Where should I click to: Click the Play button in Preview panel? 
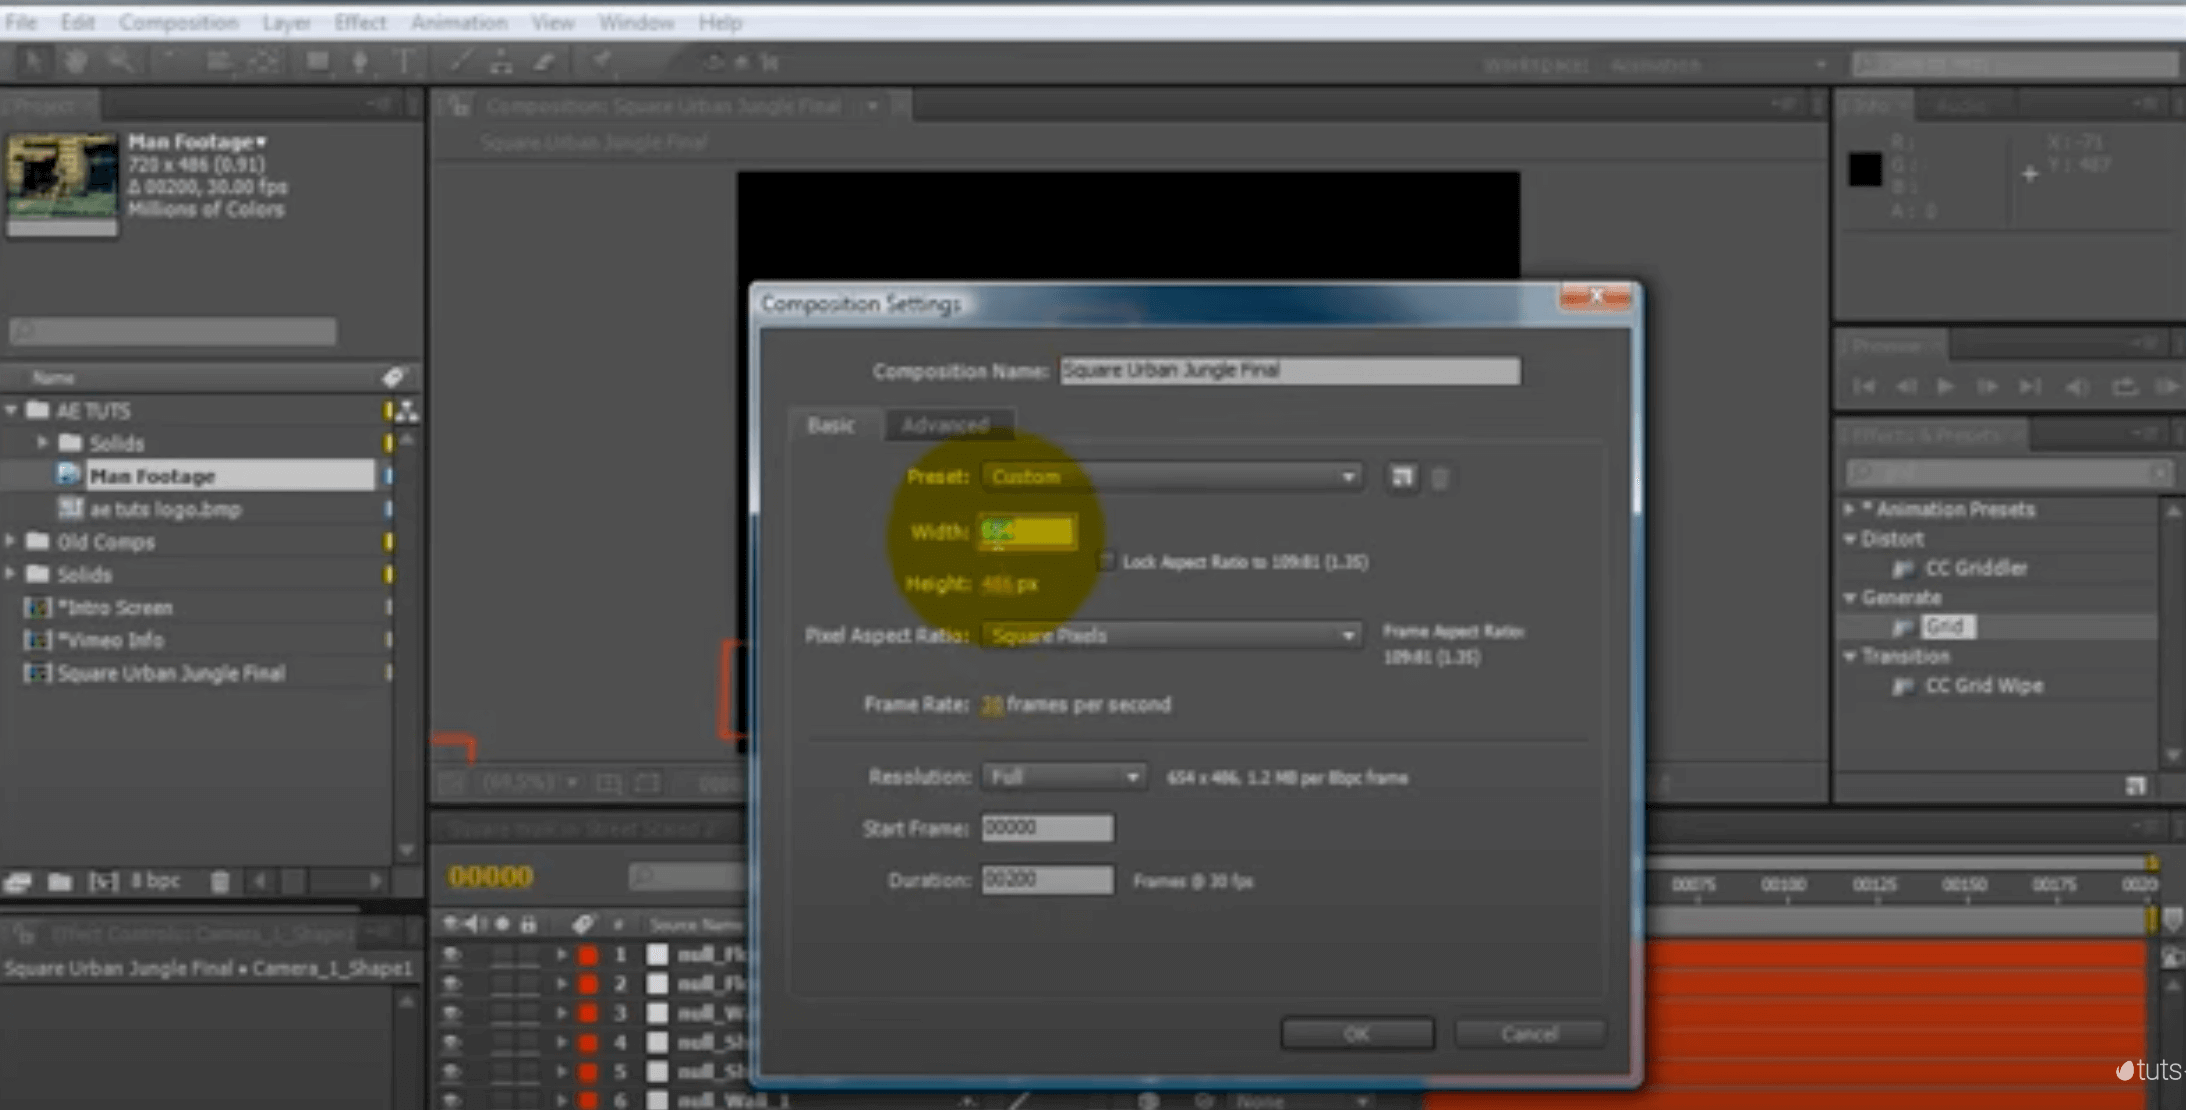pos(1945,387)
